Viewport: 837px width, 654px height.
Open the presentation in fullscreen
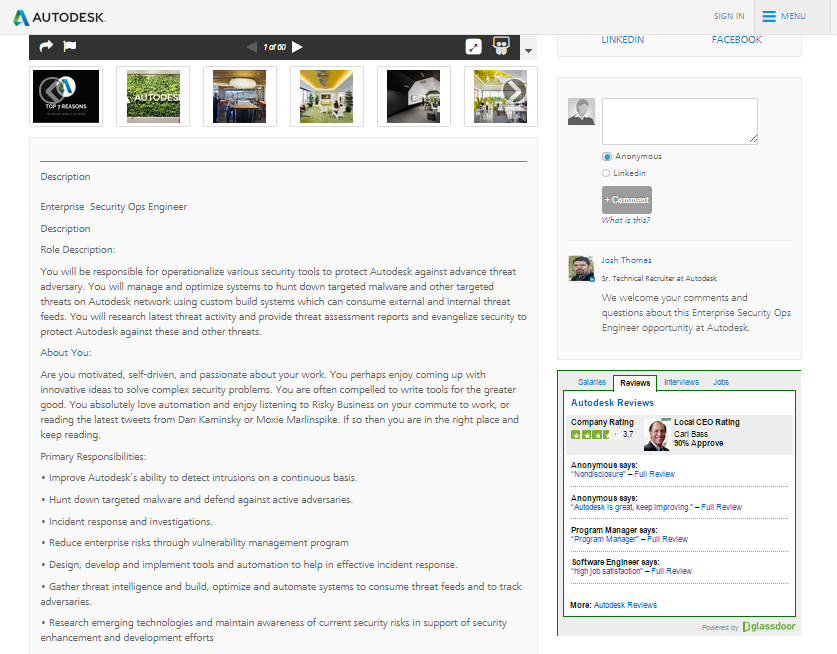click(x=473, y=46)
